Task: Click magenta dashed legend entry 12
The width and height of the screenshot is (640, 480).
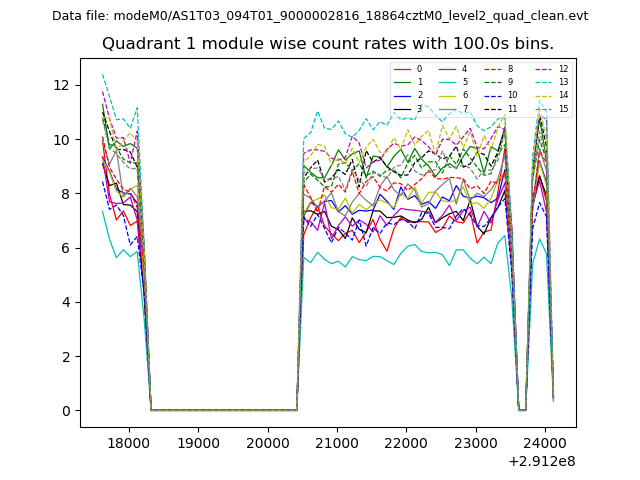Action: coord(548,69)
